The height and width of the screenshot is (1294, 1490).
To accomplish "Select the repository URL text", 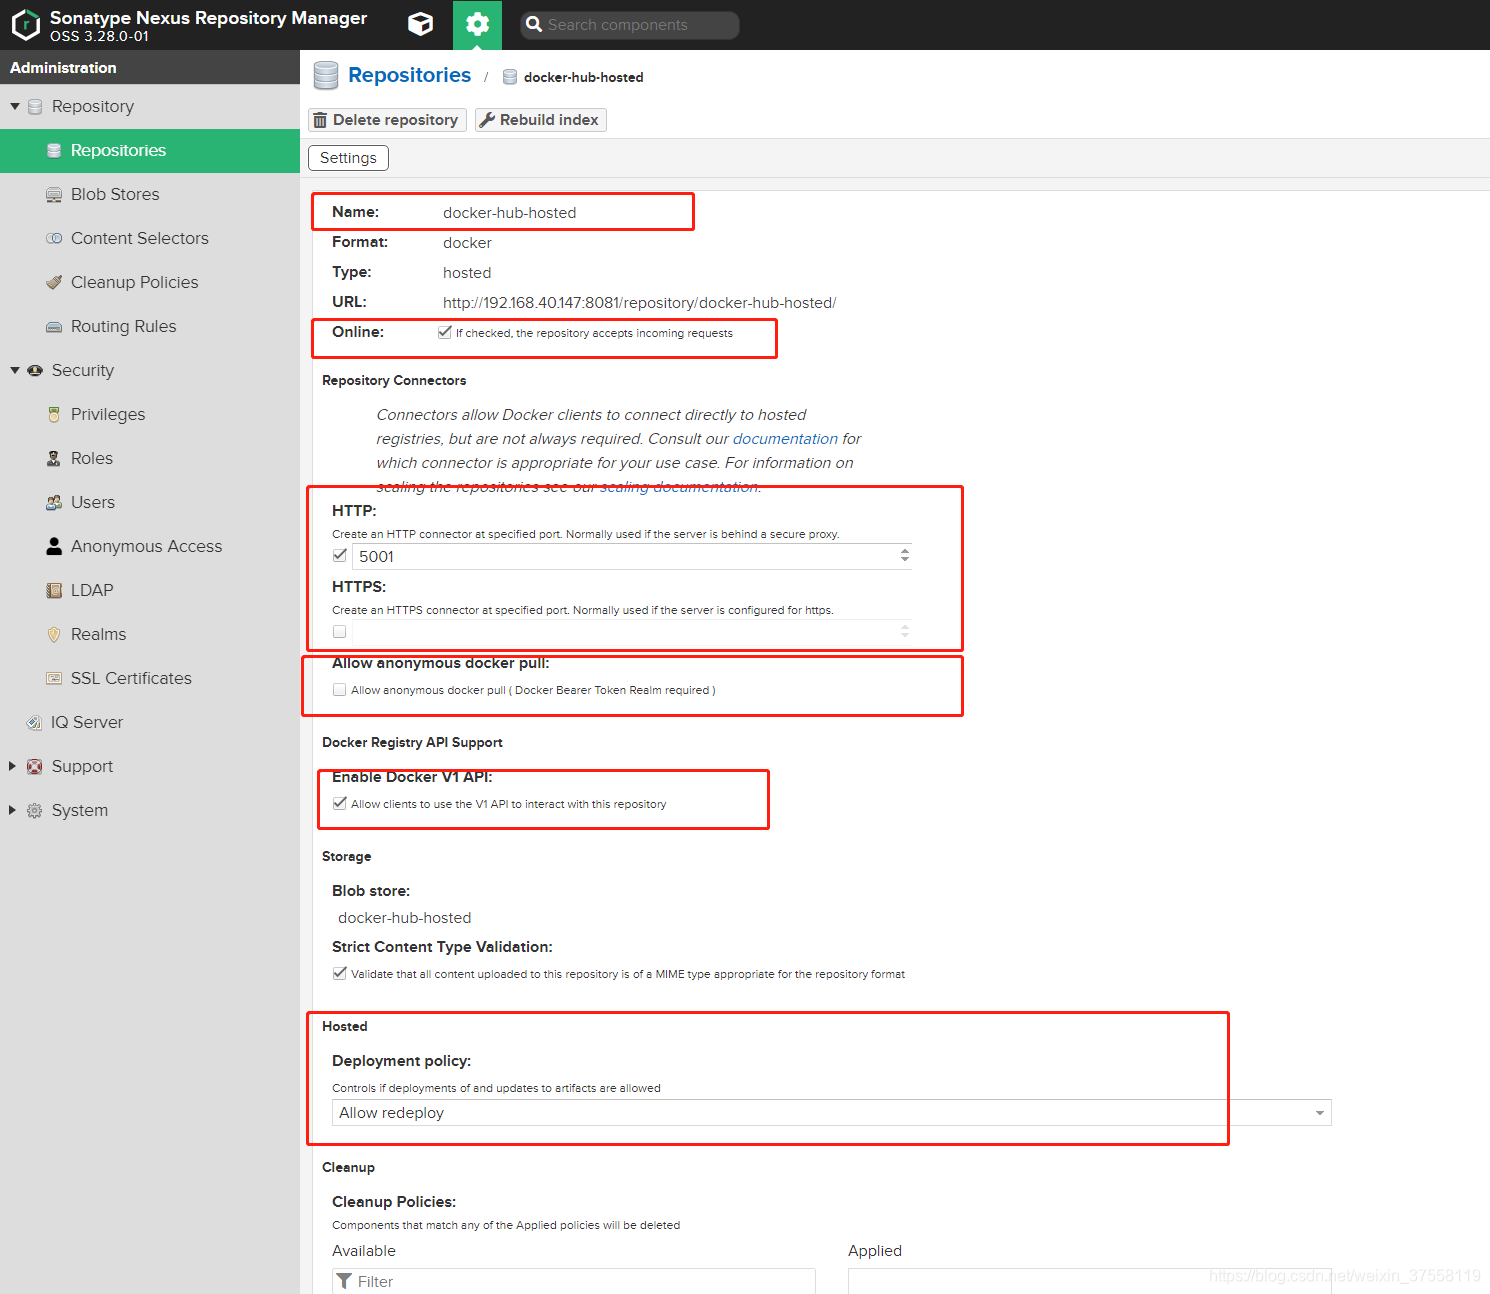I will pyautogui.click(x=640, y=303).
